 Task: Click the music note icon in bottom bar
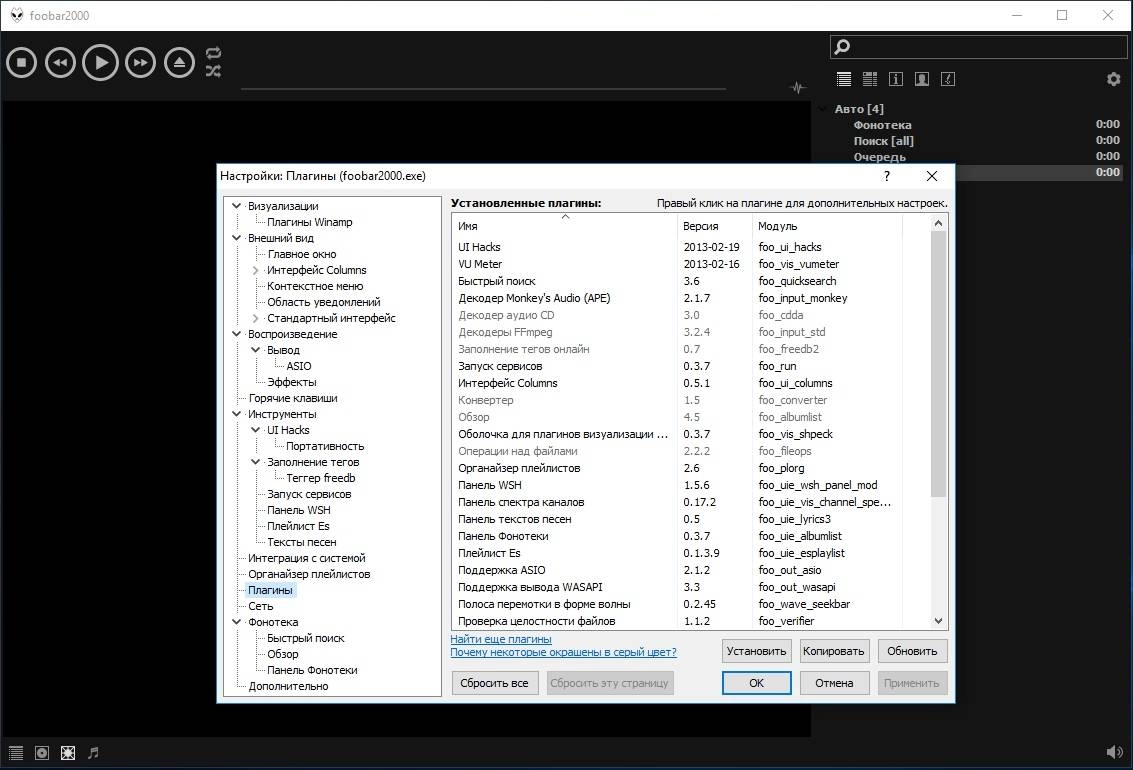pos(93,753)
